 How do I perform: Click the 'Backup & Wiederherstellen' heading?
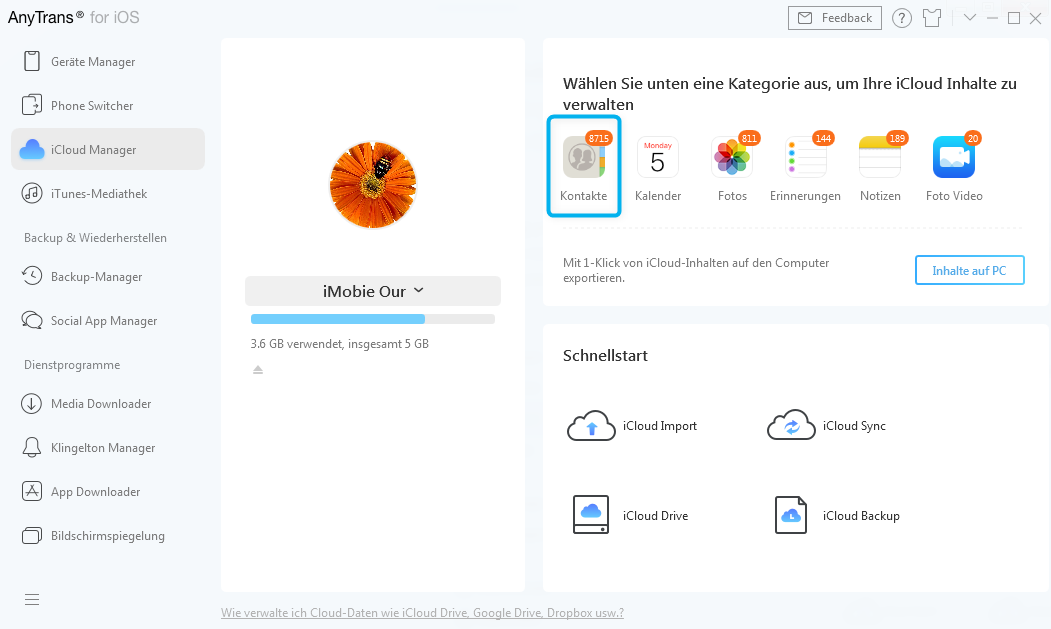point(95,237)
